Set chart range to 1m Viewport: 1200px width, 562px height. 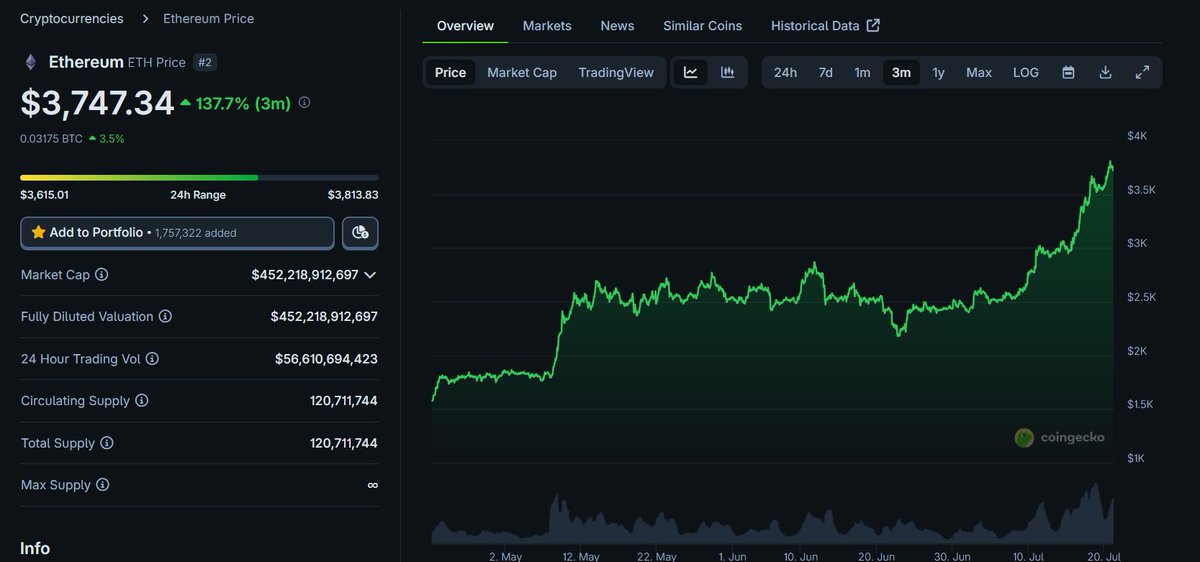click(x=862, y=72)
